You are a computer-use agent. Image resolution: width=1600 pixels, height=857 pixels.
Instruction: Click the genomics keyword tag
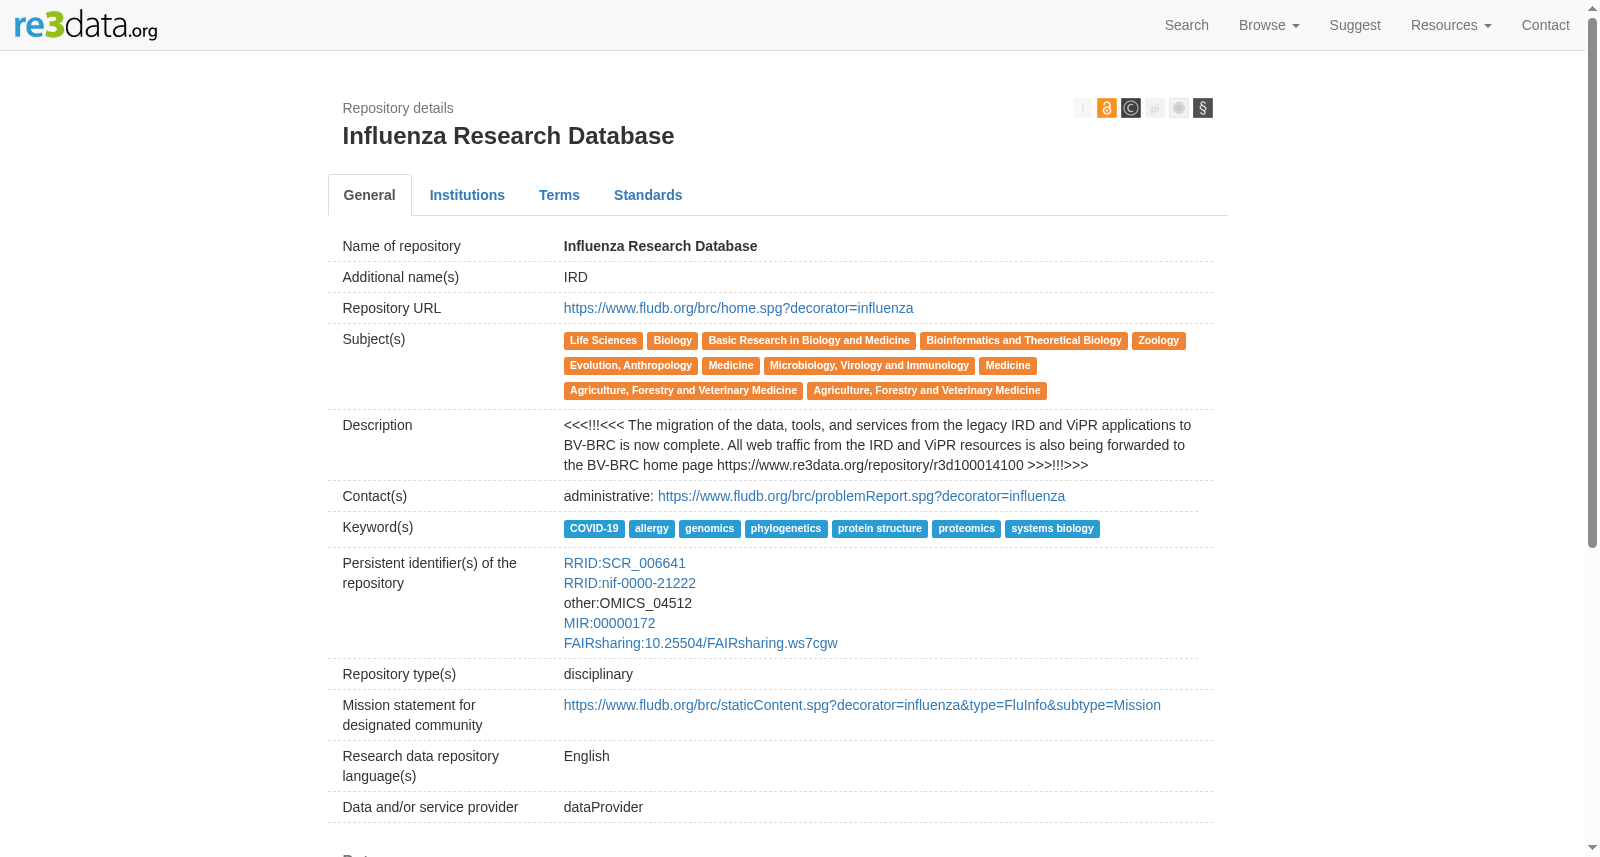click(710, 529)
